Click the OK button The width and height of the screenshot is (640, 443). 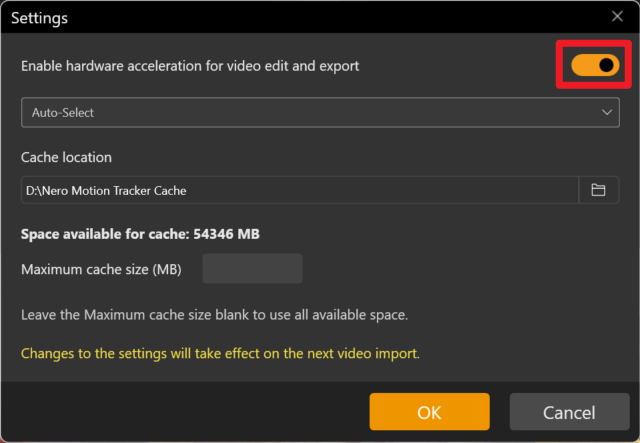[x=429, y=412]
